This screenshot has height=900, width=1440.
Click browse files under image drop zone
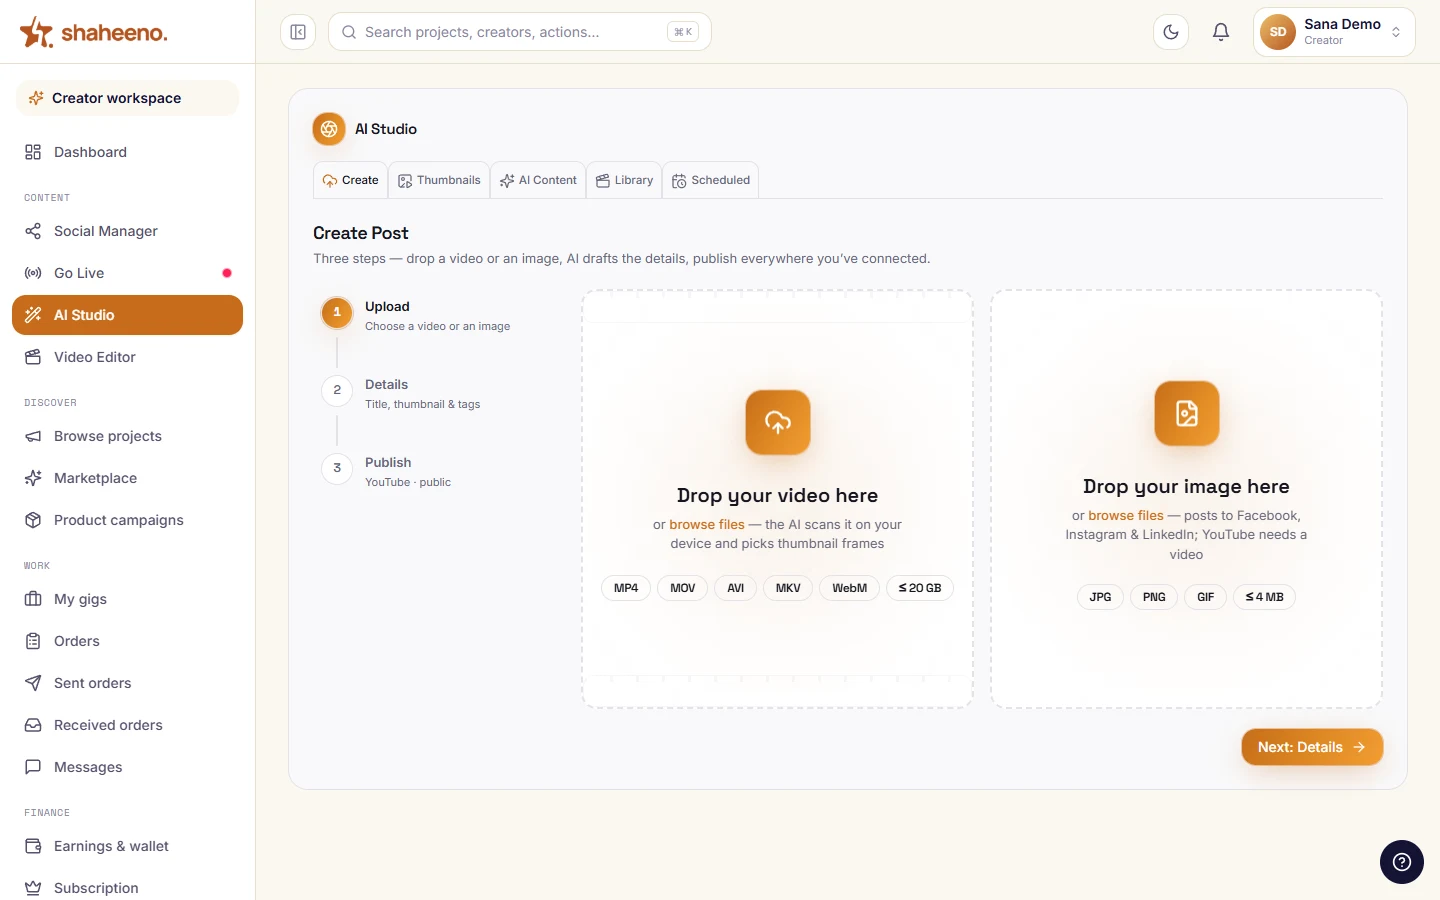(x=1126, y=515)
